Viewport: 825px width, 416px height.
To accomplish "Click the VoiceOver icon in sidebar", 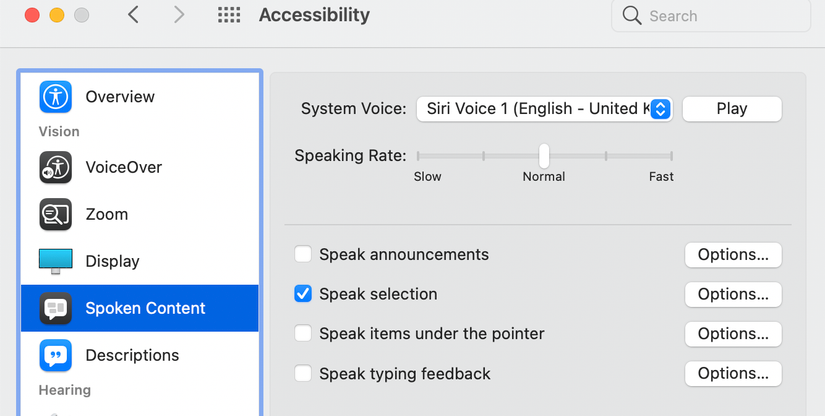I will [x=55, y=167].
